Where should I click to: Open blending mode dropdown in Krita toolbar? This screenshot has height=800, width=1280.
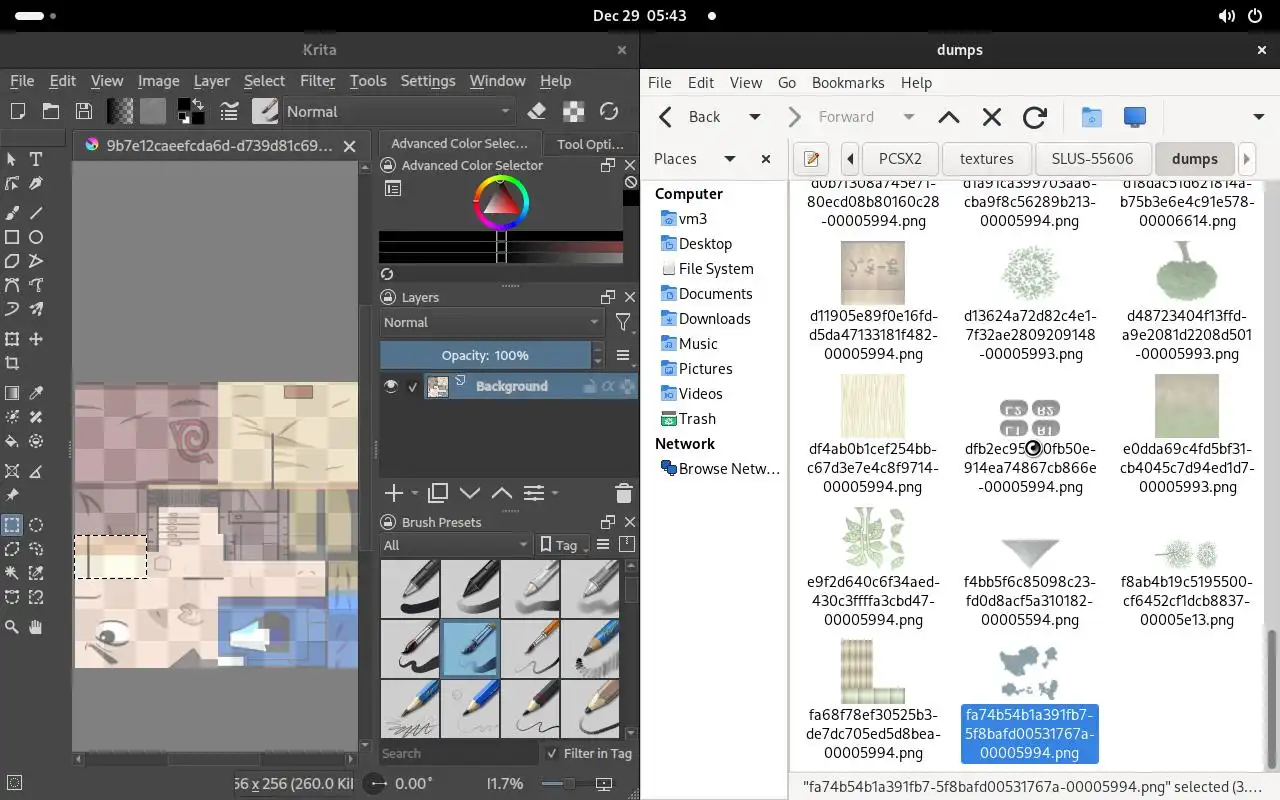pos(399,112)
